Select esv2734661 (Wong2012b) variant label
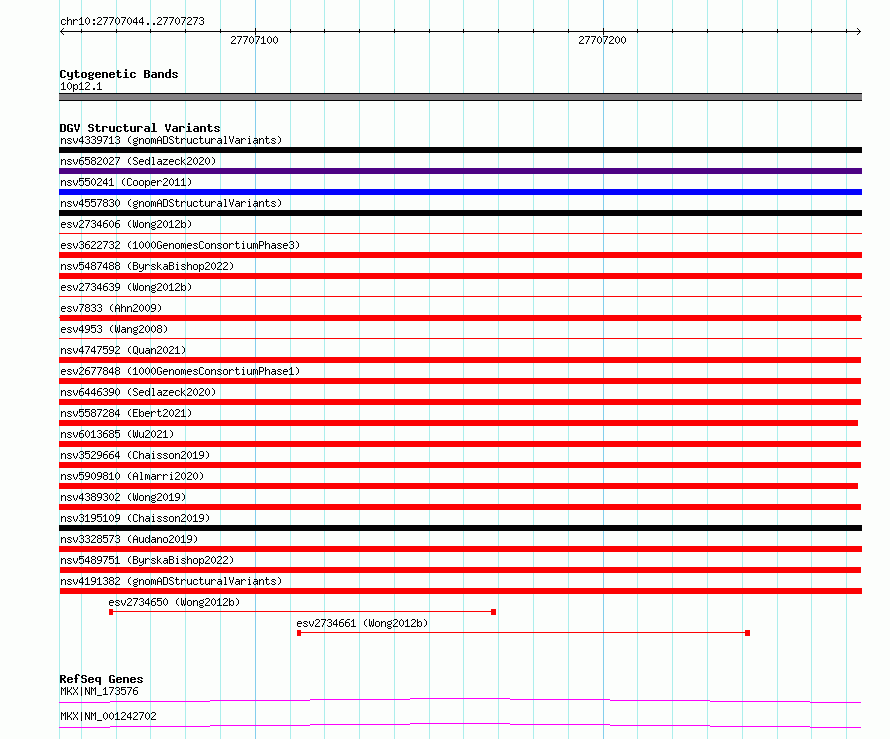This screenshot has width=890, height=739. click(362, 623)
